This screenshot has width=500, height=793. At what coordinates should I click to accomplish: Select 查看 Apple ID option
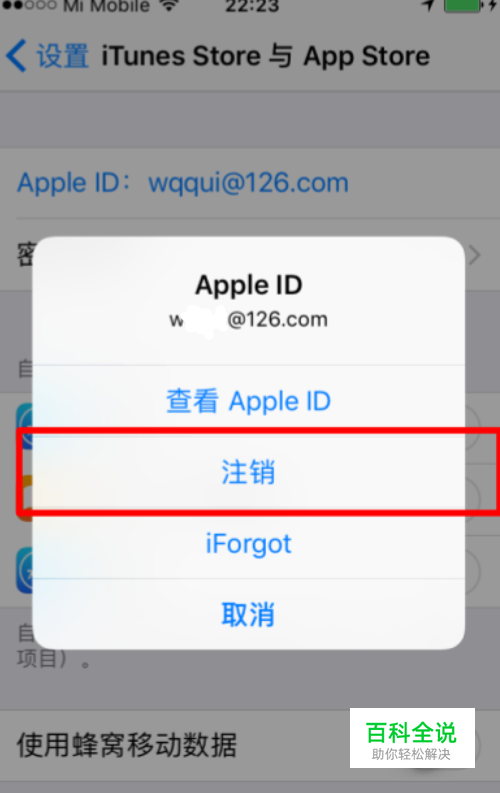249,401
